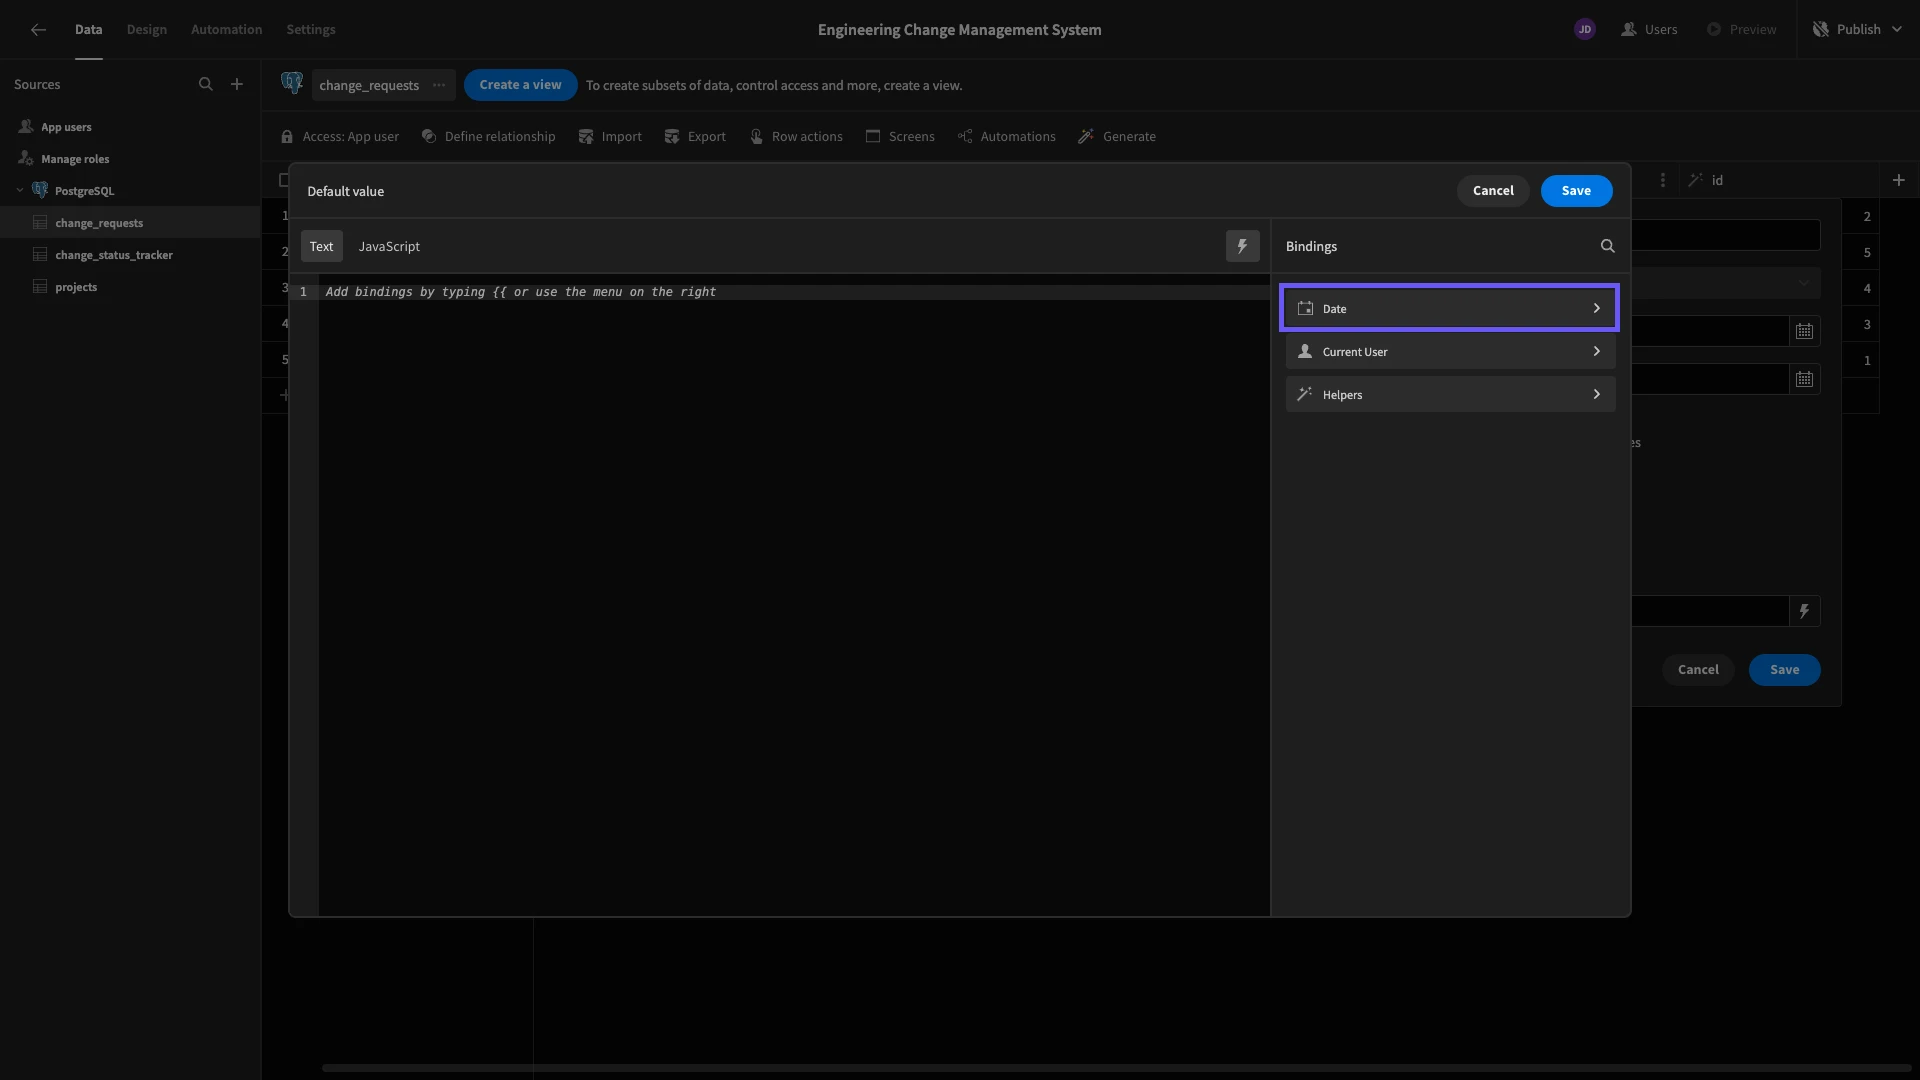The image size is (1920, 1080).
Task: Click the column options vertical dots
Action: pyautogui.click(x=1662, y=180)
